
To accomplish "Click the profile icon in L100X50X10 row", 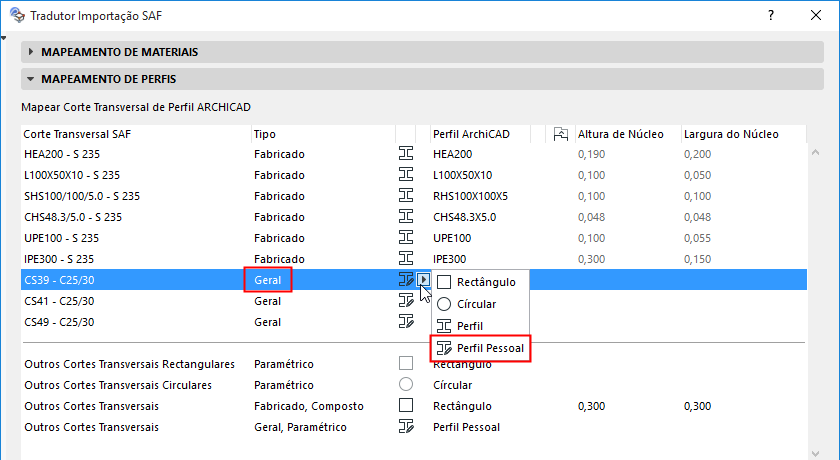I will (406, 175).
